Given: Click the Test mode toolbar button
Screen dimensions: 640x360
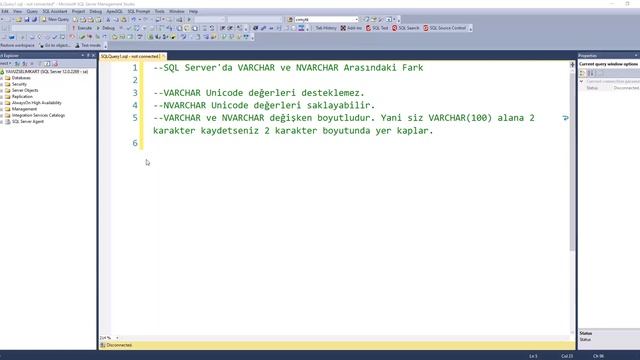Looking at the screenshot, I should [x=88, y=45].
